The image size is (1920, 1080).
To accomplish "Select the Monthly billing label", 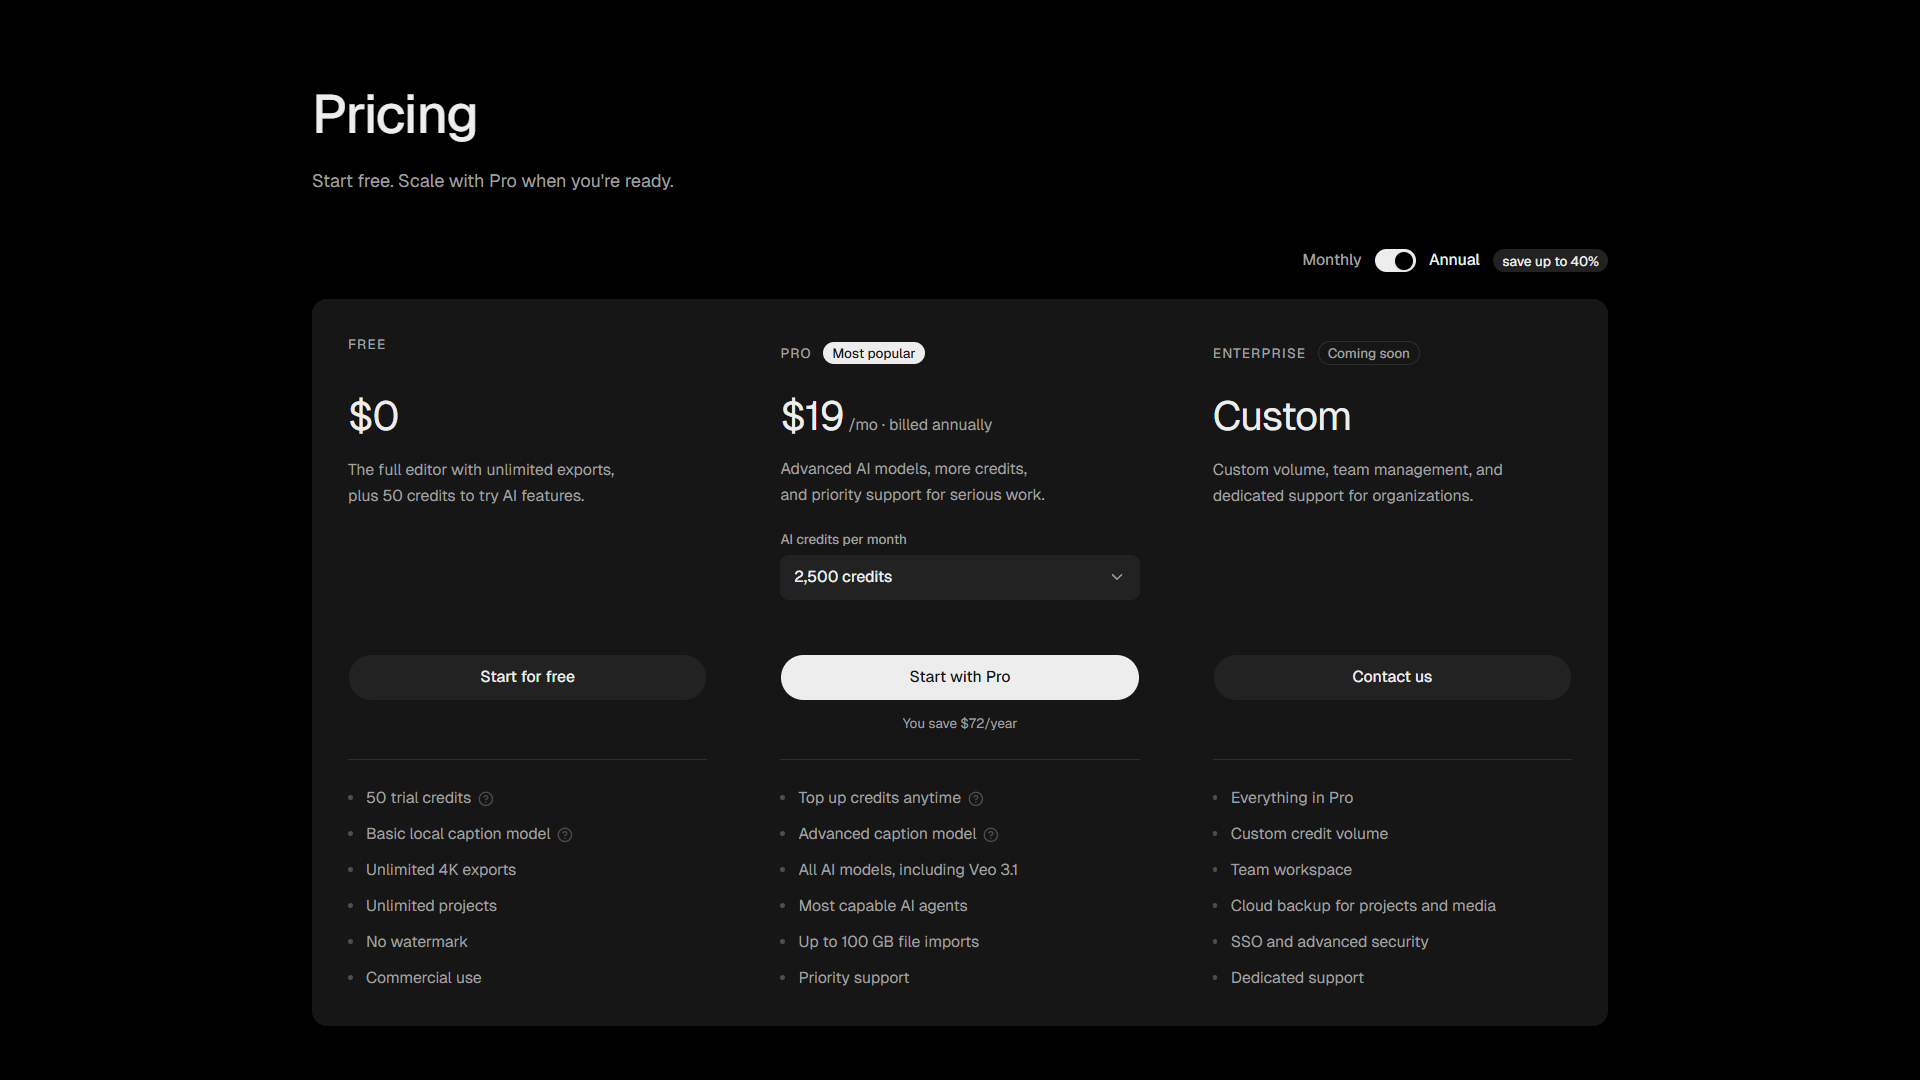I will [x=1331, y=260].
